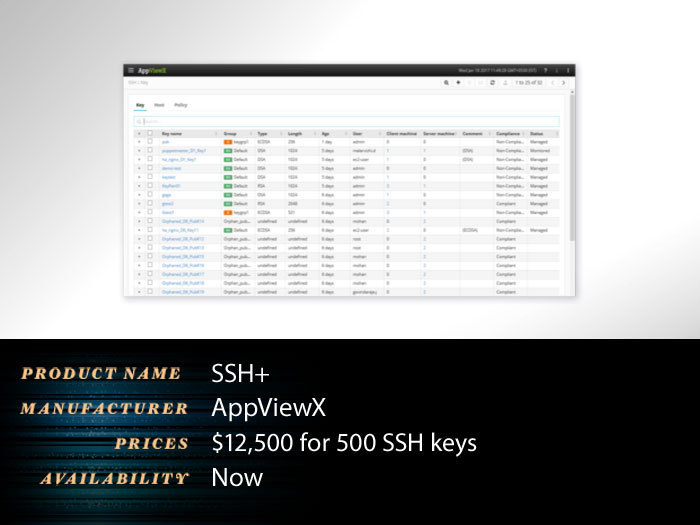Click the Type column header

point(262,133)
